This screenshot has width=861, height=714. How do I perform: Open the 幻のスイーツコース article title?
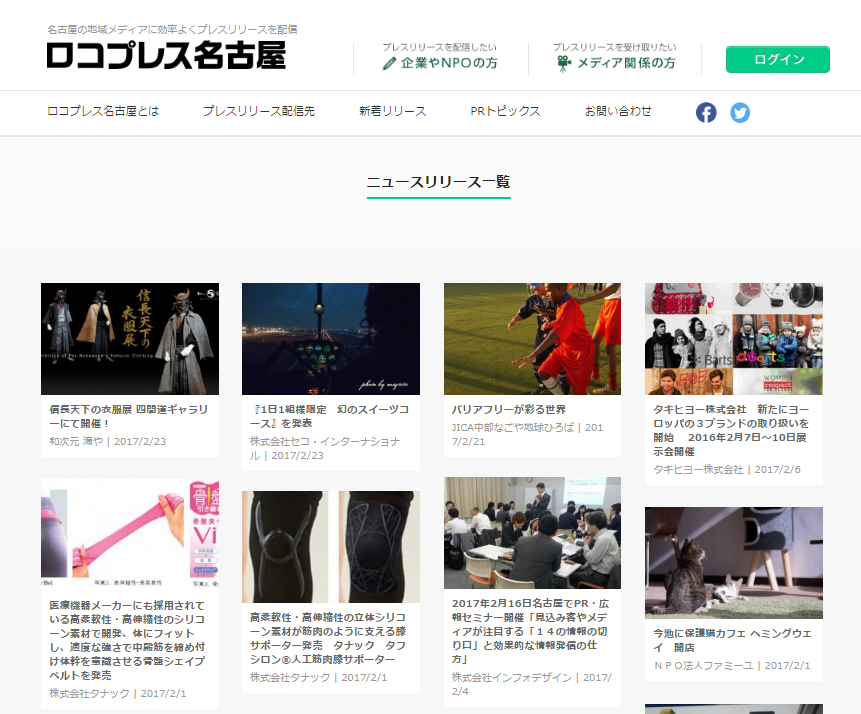coord(329,416)
